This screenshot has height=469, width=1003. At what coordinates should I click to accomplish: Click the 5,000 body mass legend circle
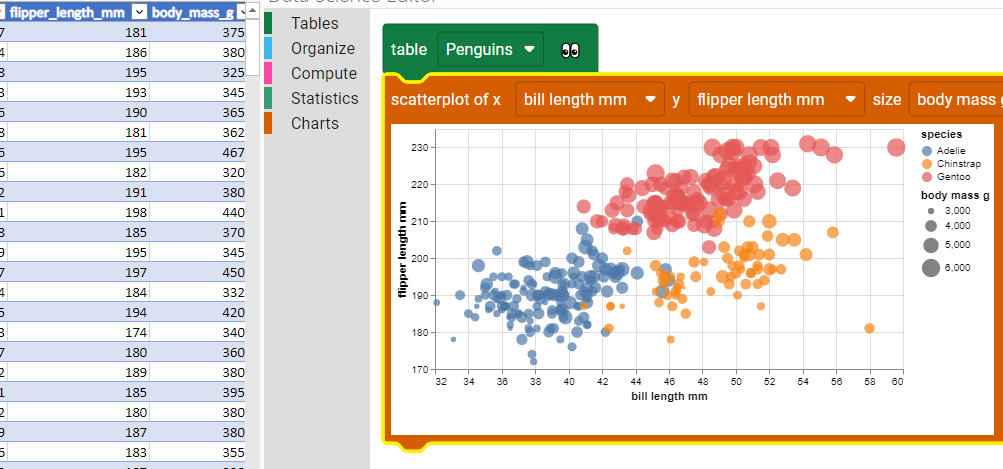click(930, 245)
